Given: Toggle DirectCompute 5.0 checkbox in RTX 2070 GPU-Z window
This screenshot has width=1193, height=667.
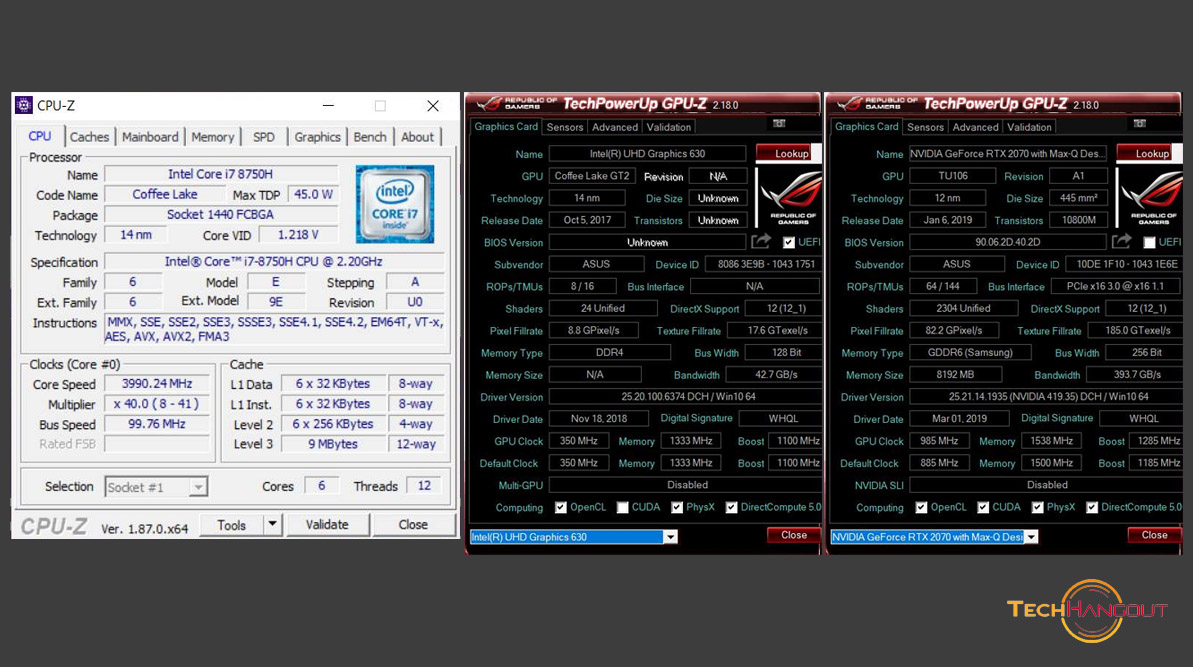Looking at the screenshot, I should pos(1092,507).
